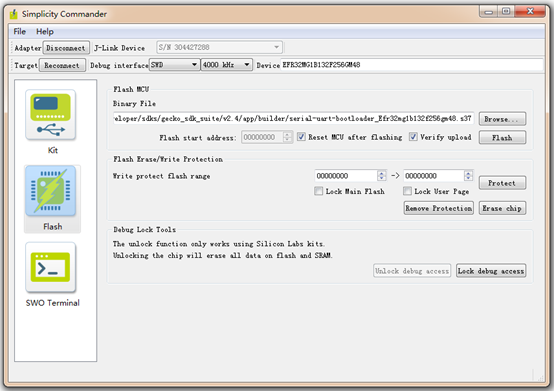
Task: Expand the SWD debug interface dropdown
Action: (x=174, y=65)
